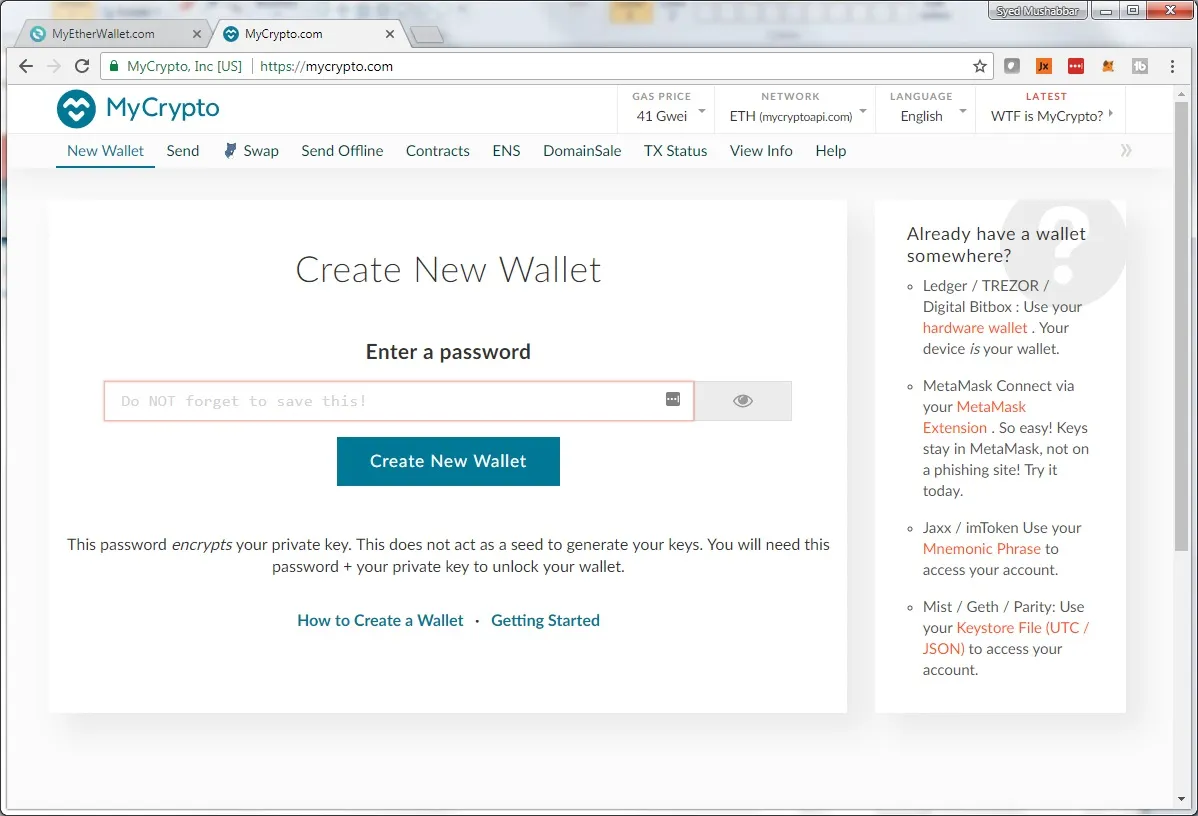Click the MyCrypto logo text
Image resolution: width=1198 pixels, height=816 pixels.
pos(163,108)
